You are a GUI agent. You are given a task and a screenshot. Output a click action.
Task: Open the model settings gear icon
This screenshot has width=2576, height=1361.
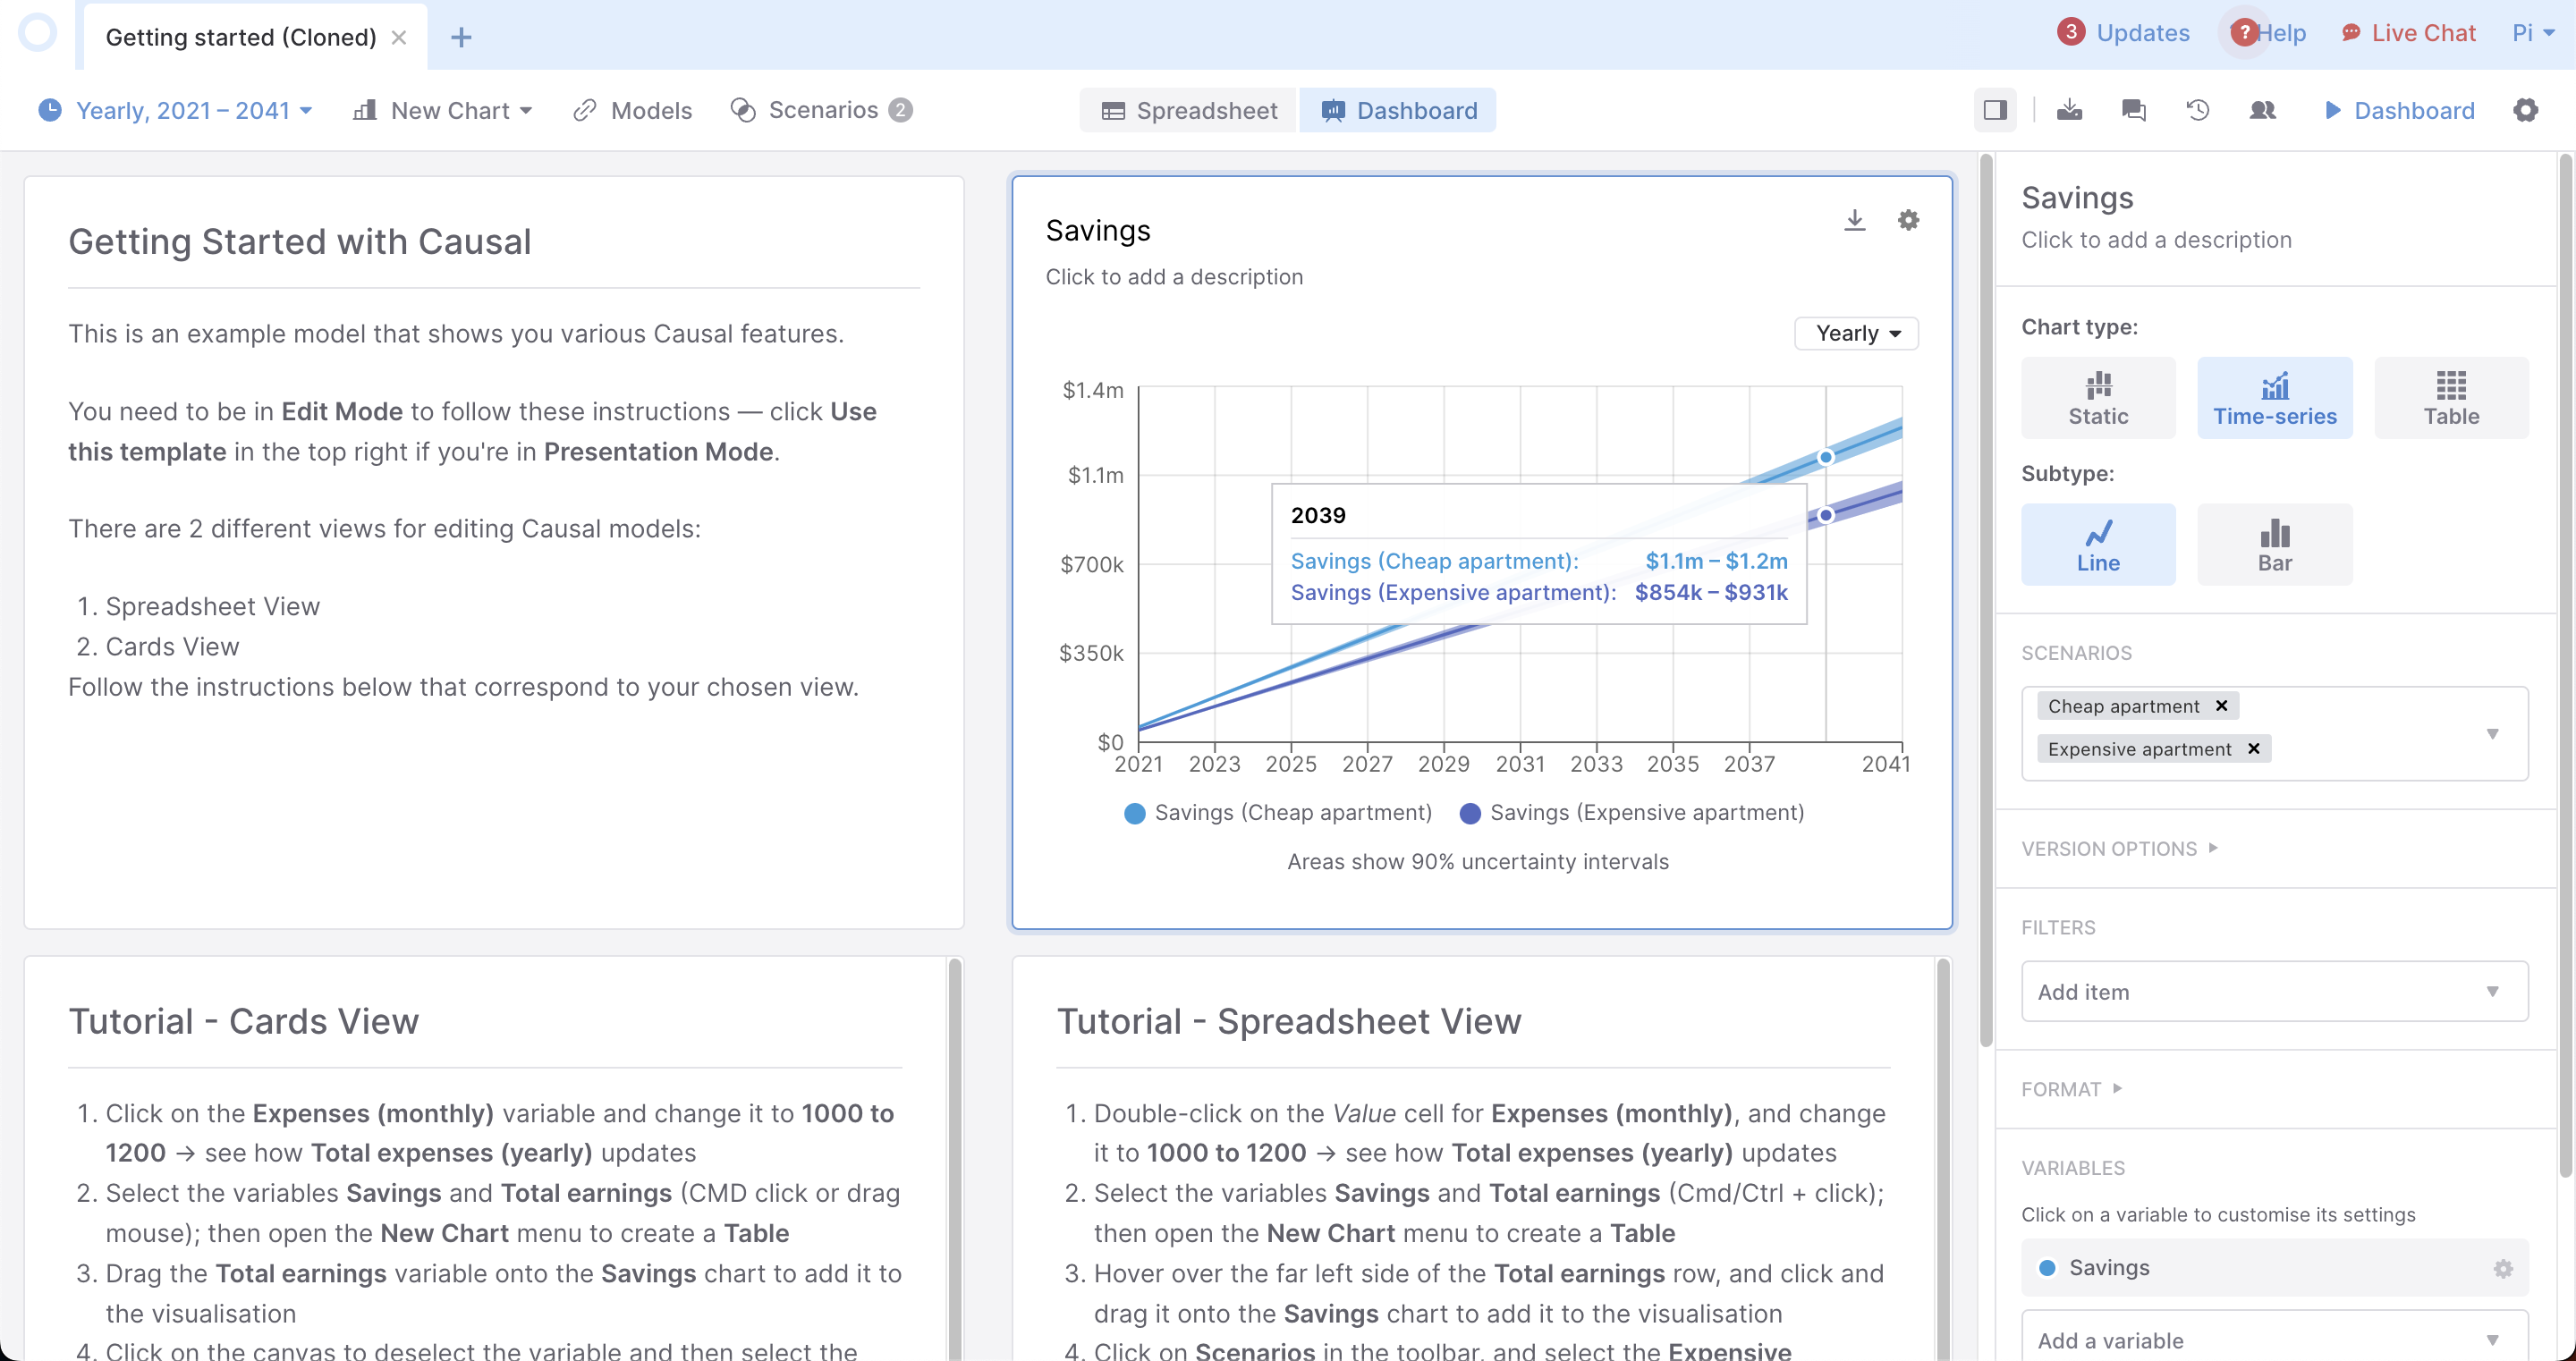(2526, 110)
